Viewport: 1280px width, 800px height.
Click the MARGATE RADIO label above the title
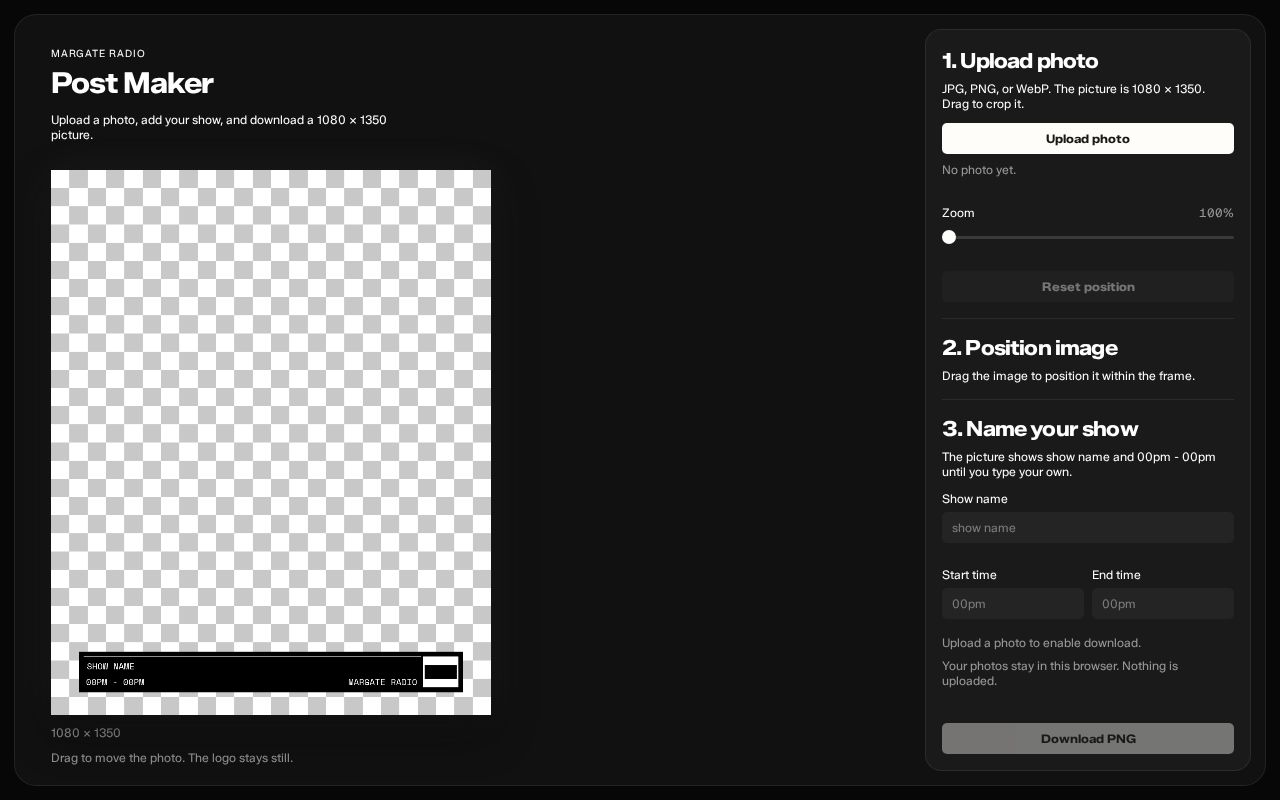pyautogui.click(x=98, y=54)
